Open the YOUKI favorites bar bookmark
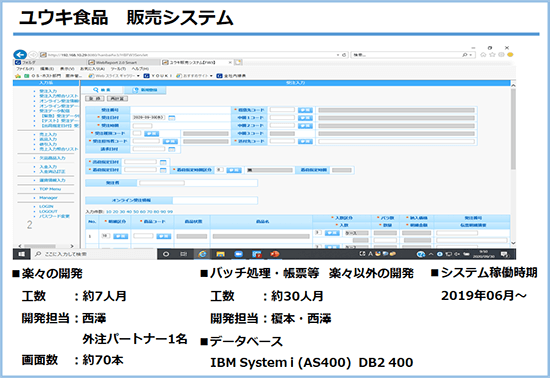 [x=158, y=76]
